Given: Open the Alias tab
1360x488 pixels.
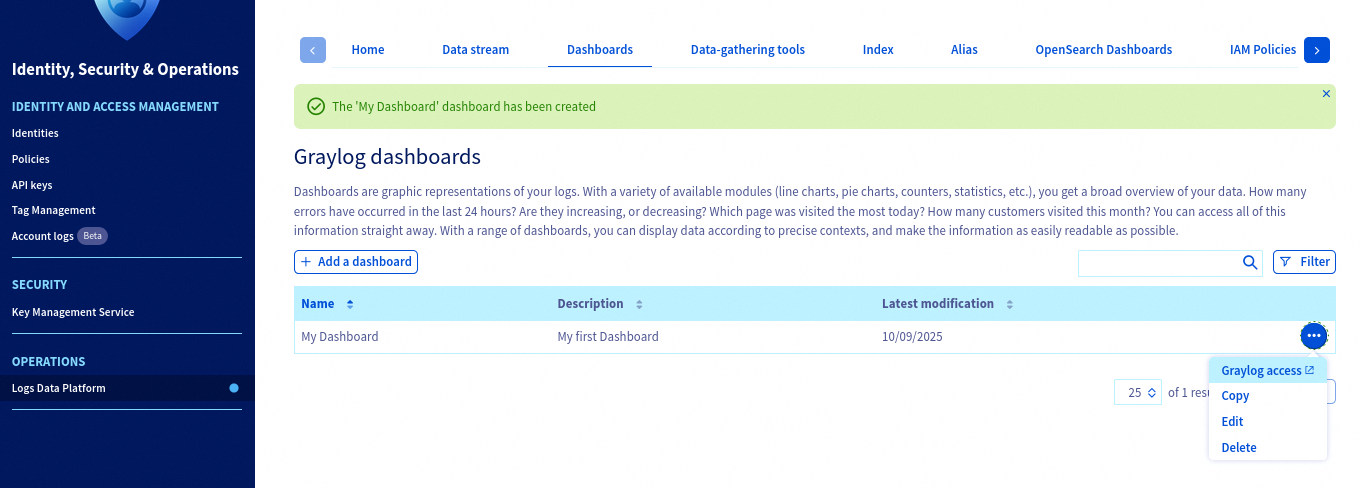Looking at the screenshot, I should (x=964, y=49).
